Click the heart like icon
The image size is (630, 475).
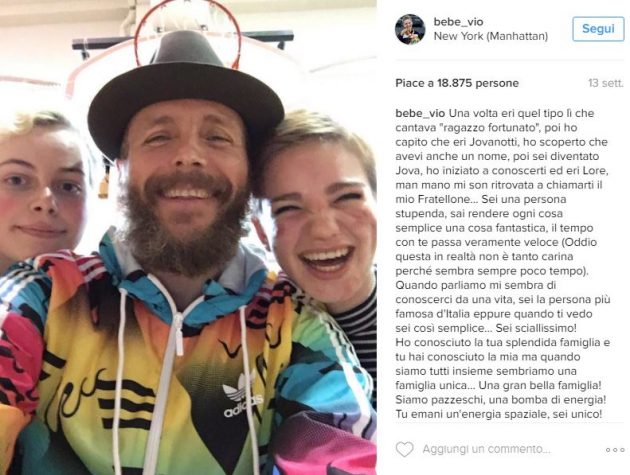pos(404,449)
